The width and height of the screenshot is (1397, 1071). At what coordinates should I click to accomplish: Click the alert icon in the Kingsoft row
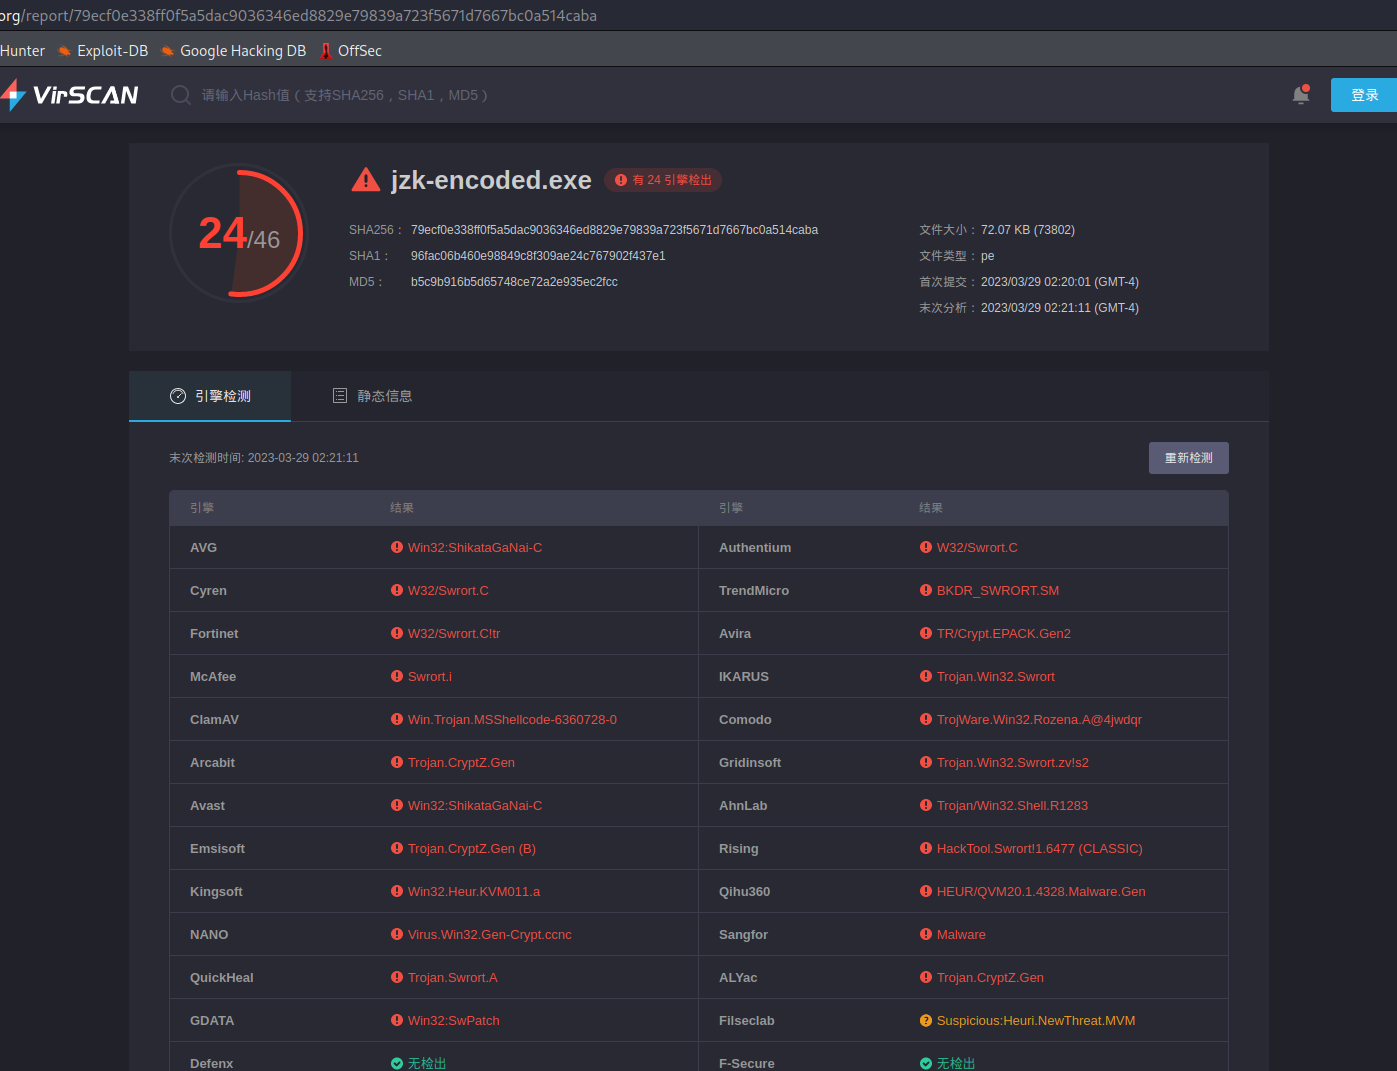(397, 891)
